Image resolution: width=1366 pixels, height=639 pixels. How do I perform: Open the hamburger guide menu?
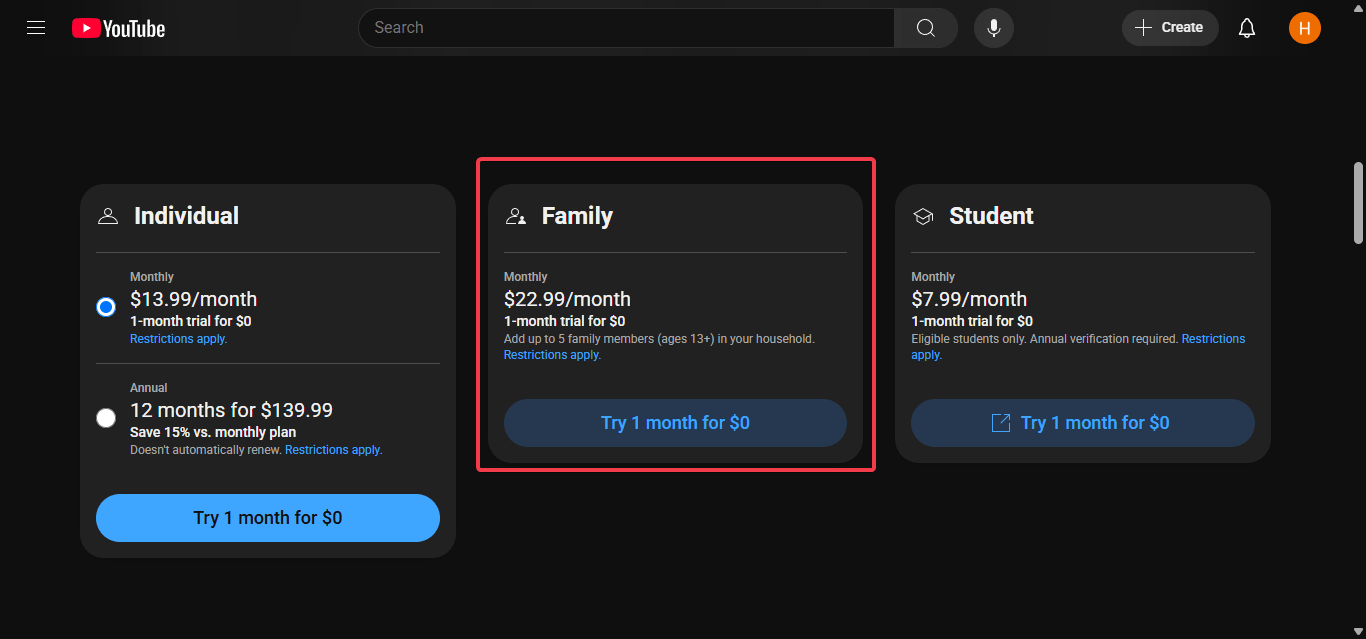coord(36,28)
